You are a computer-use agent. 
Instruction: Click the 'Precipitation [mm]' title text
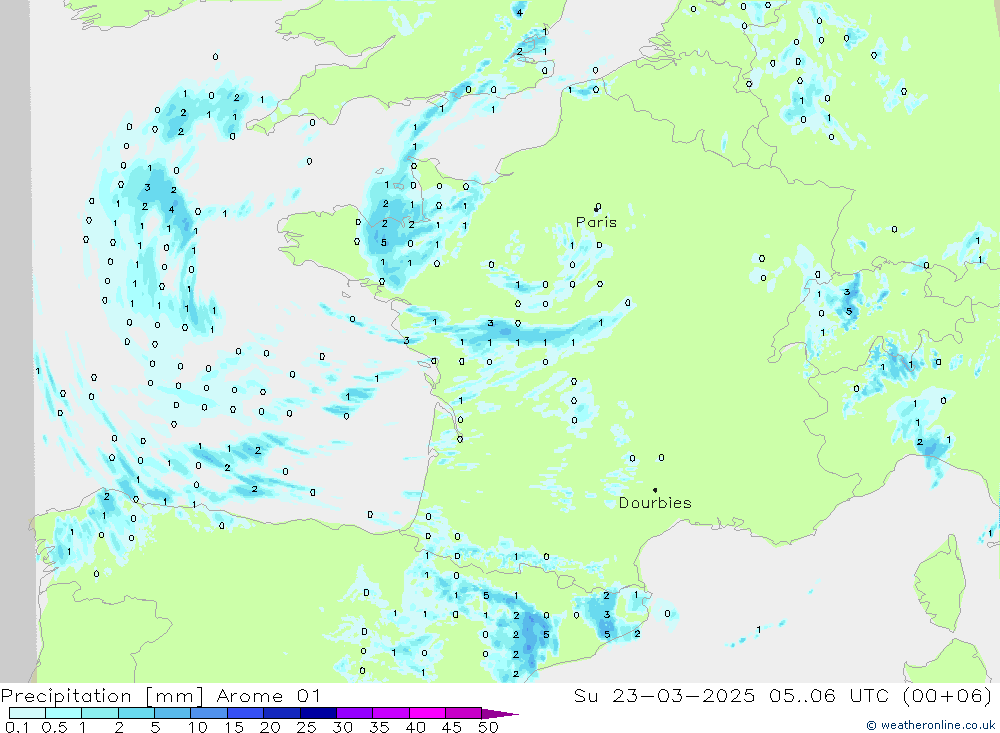coord(102,696)
